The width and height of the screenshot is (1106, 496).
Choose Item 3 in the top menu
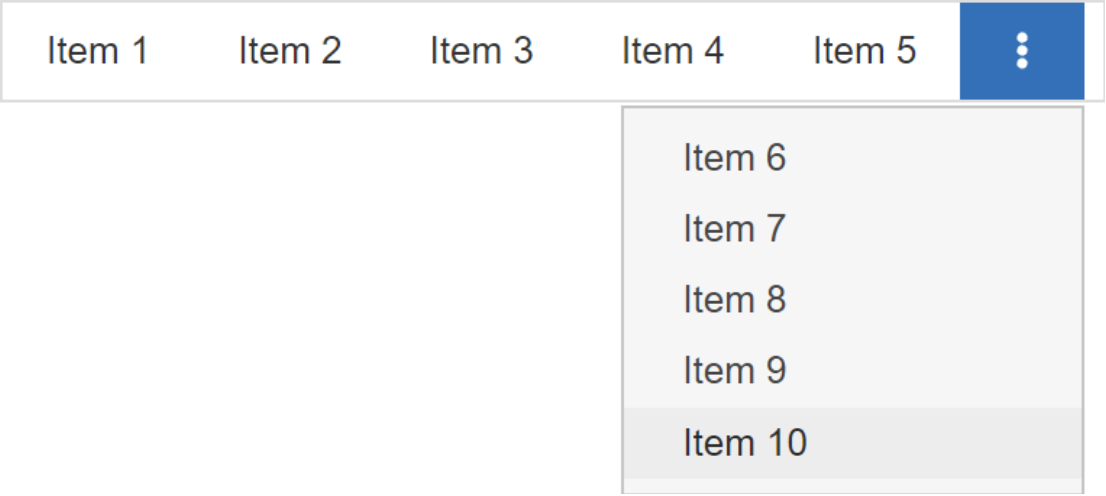click(481, 51)
